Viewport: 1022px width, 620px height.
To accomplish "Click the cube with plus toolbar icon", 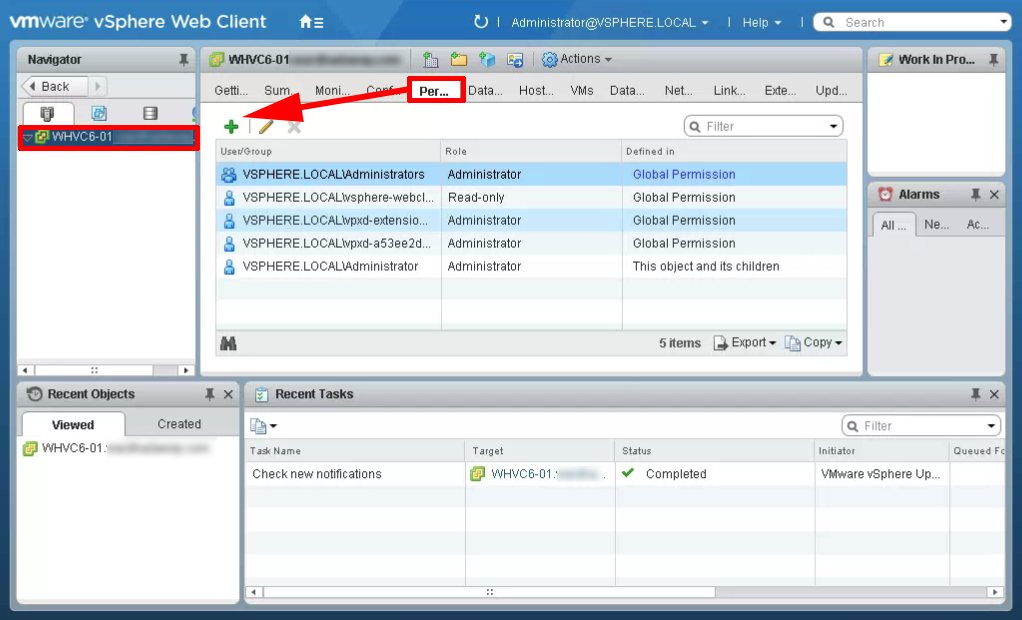I will click(487, 59).
